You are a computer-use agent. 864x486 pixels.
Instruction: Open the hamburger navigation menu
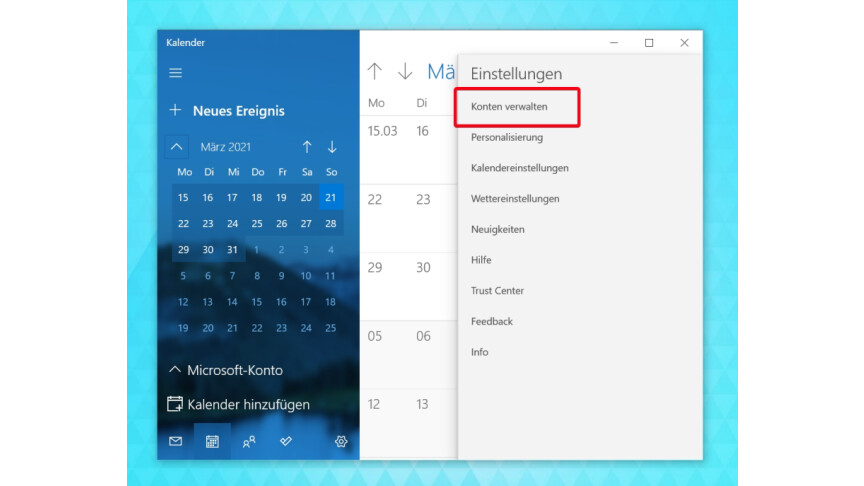tap(175, 73)
